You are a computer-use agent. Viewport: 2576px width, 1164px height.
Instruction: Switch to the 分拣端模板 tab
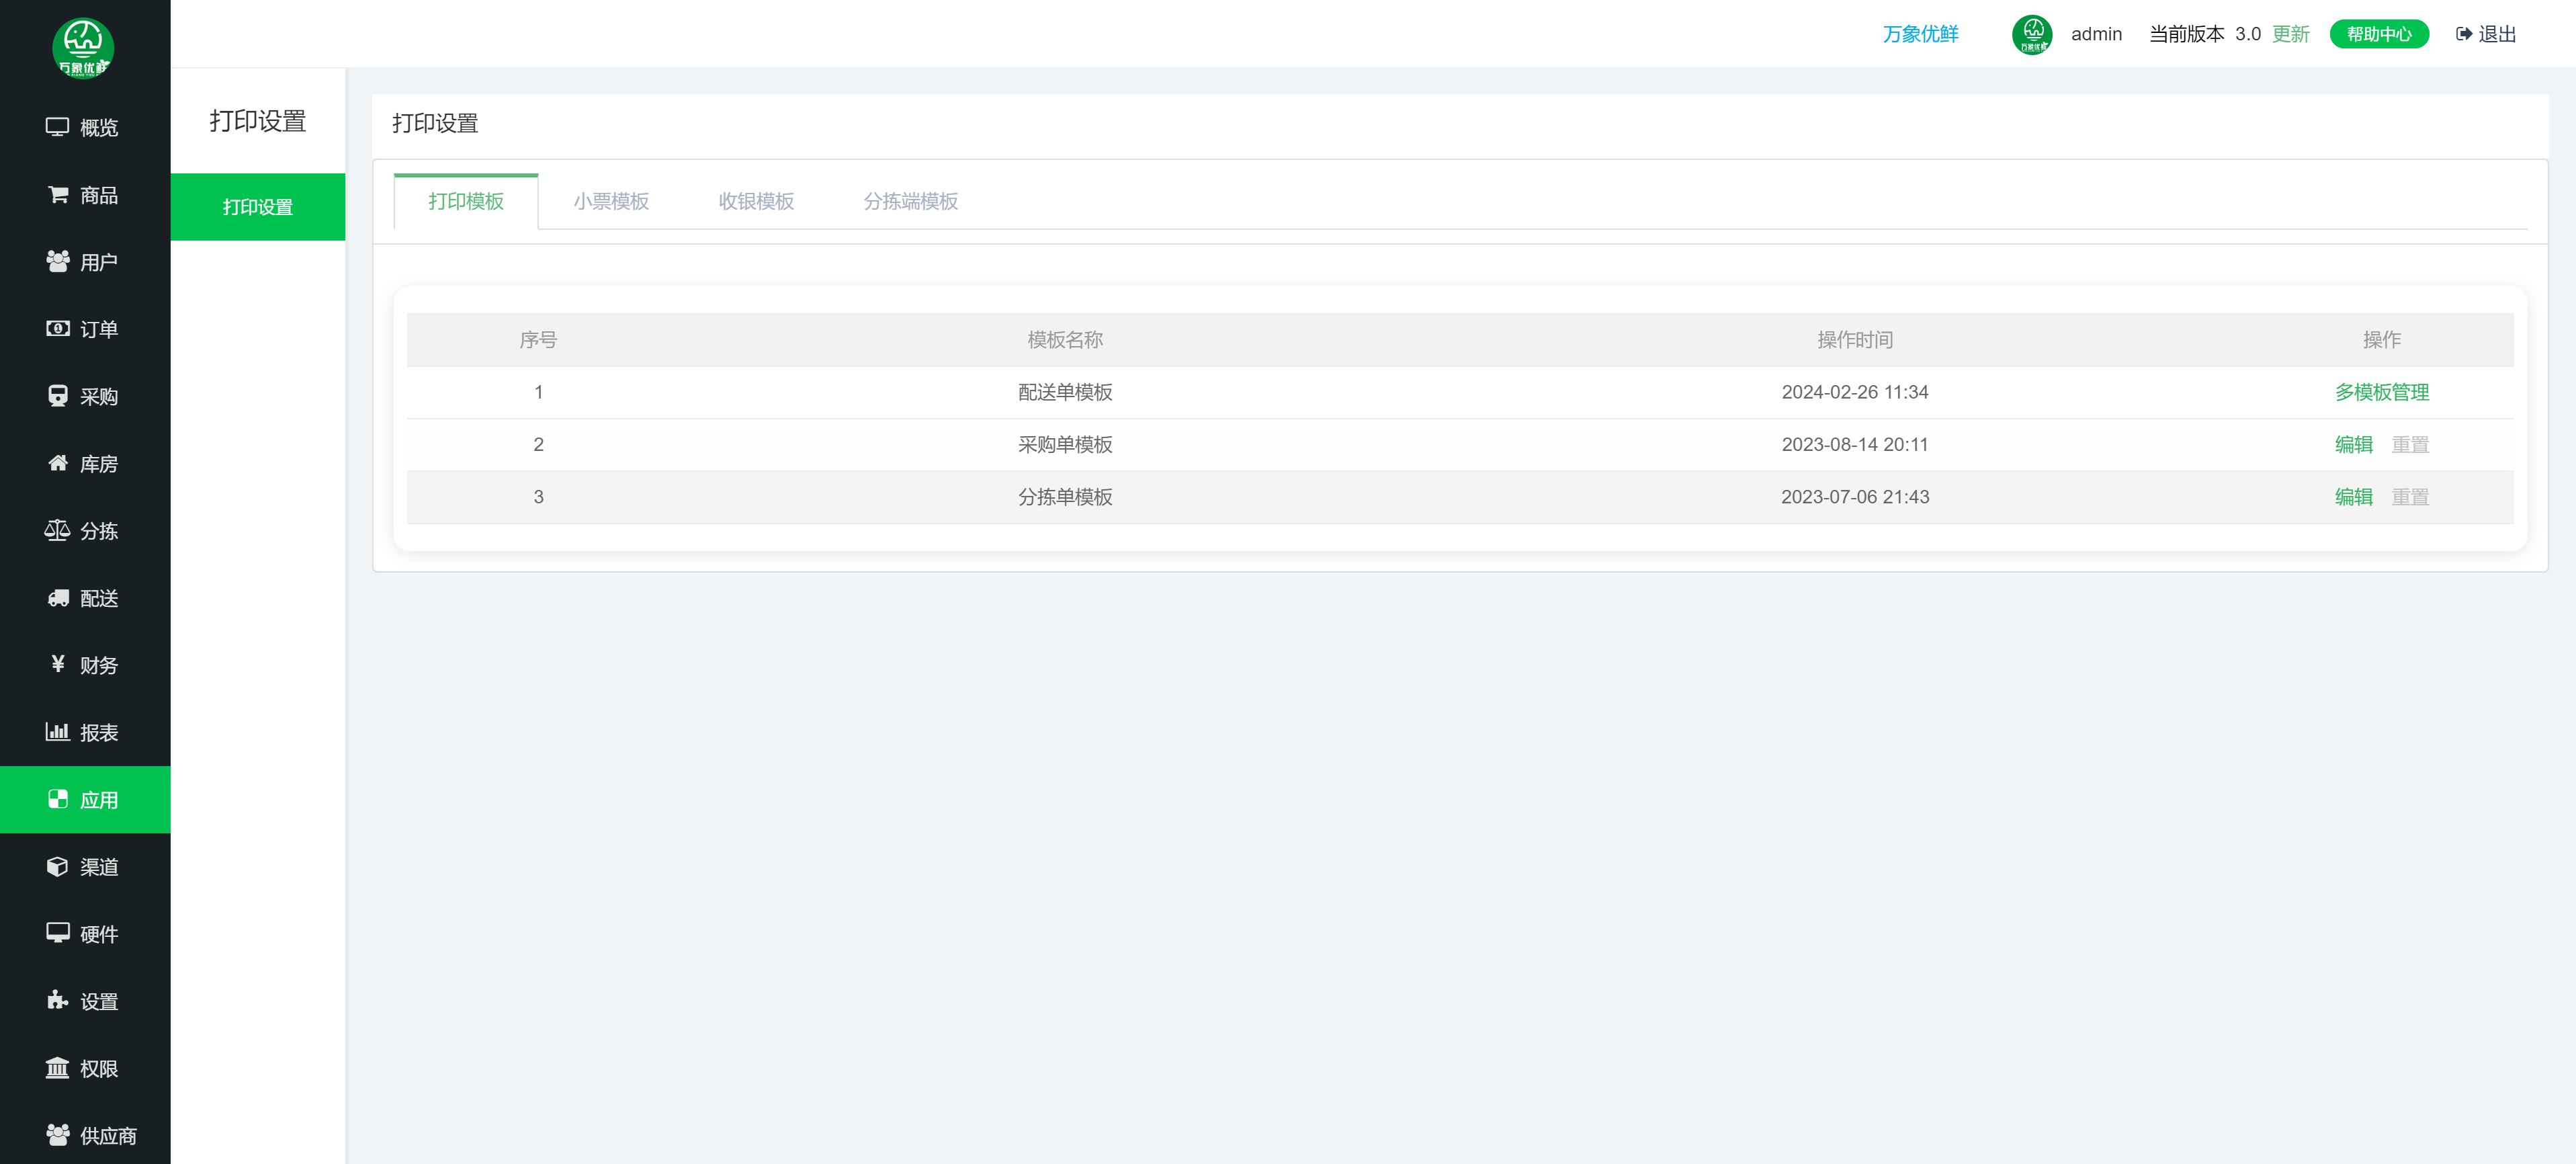pyautogui.click(x=911, y=201)
